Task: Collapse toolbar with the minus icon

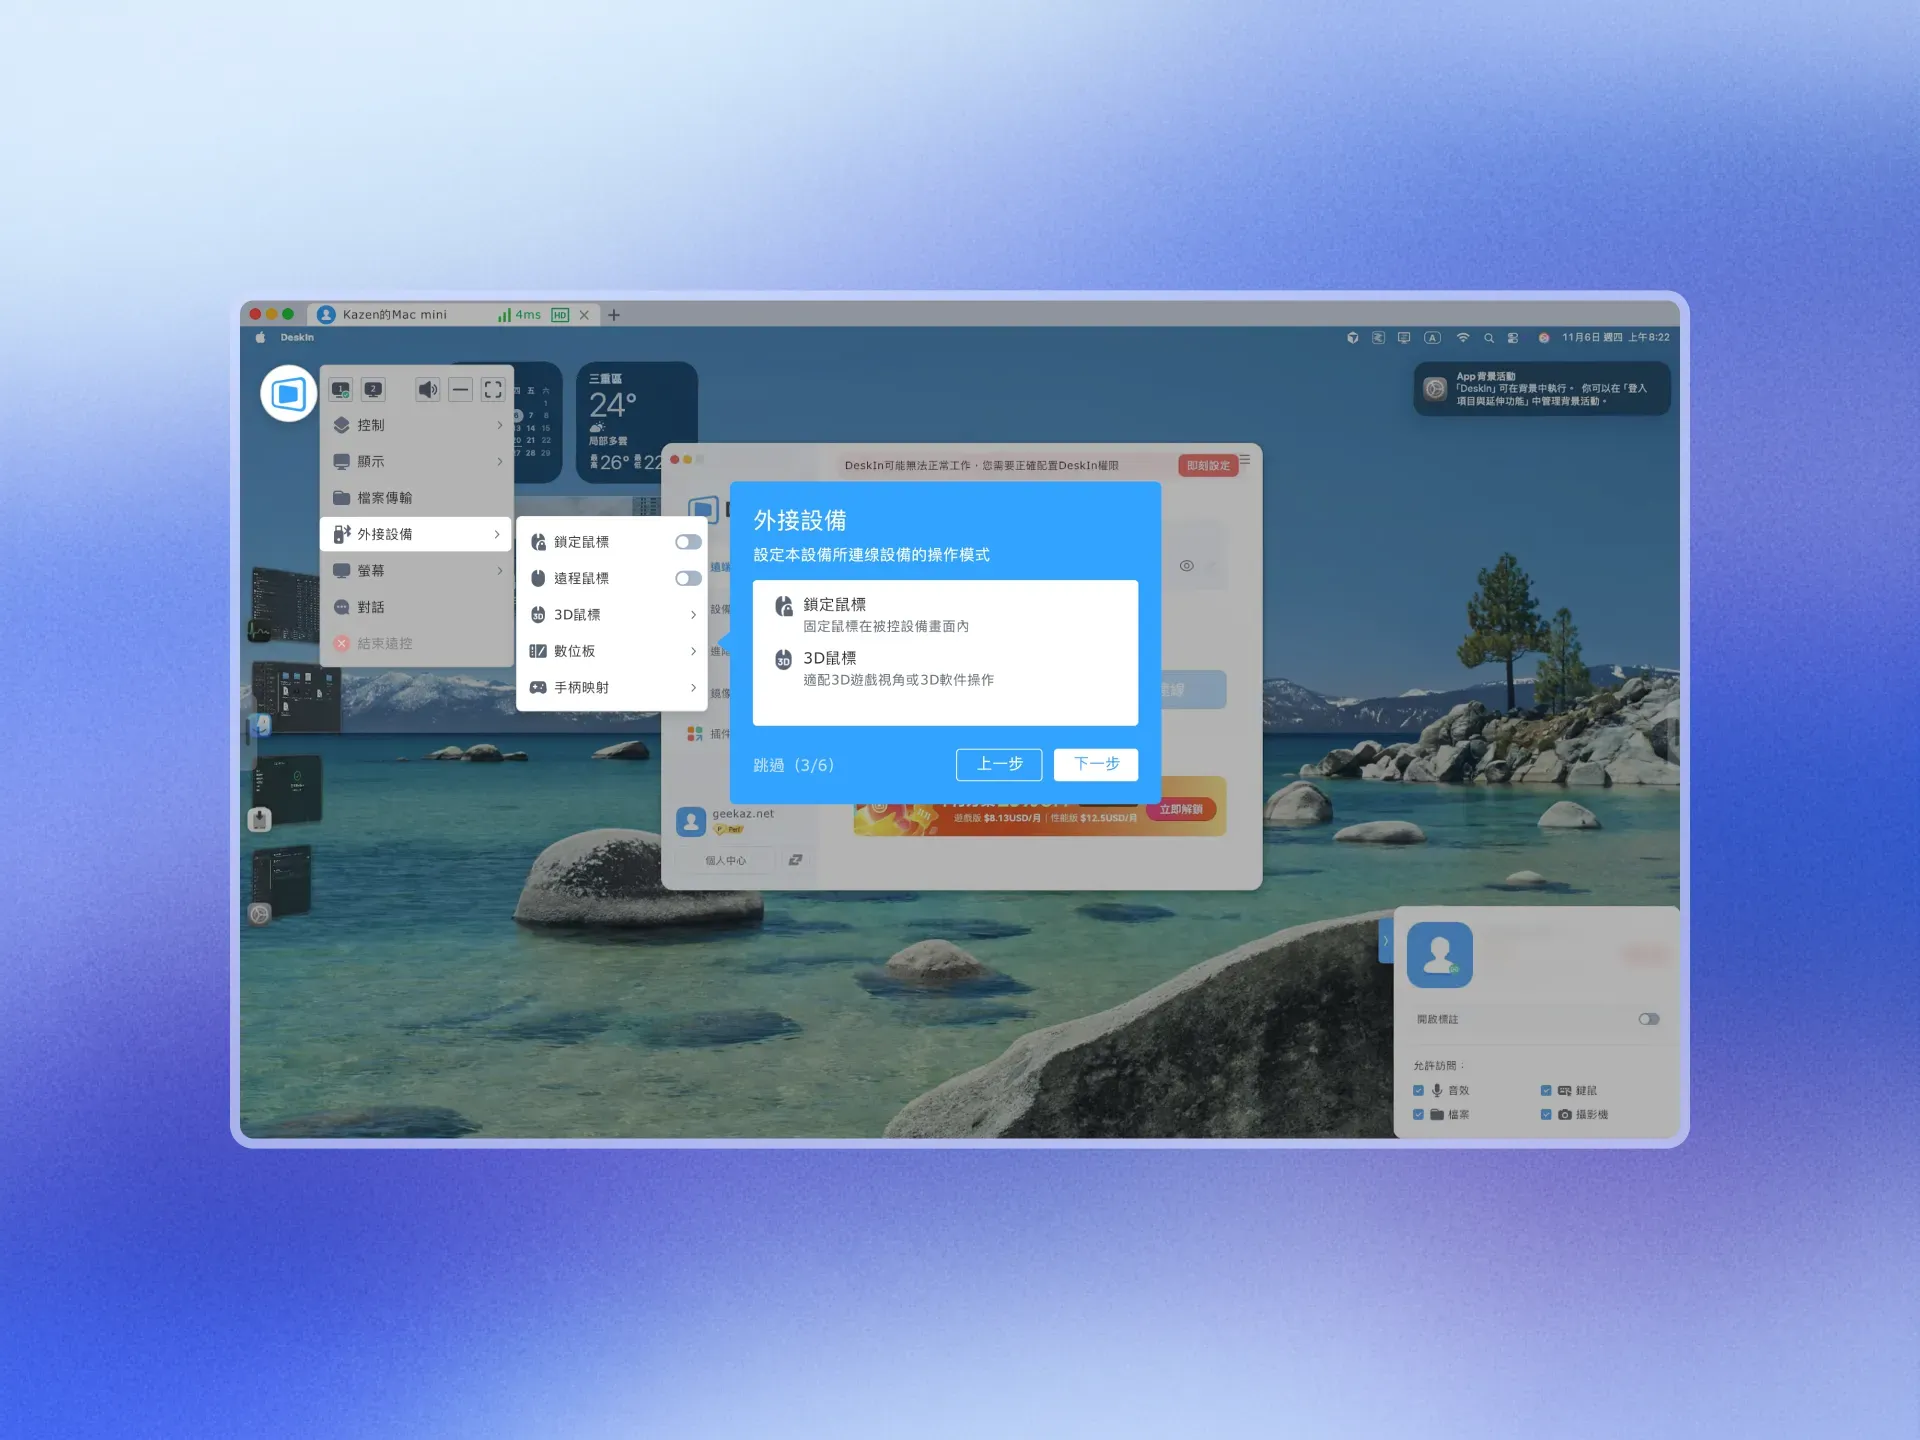Action: pyautogui.click(x=460, y=389)
